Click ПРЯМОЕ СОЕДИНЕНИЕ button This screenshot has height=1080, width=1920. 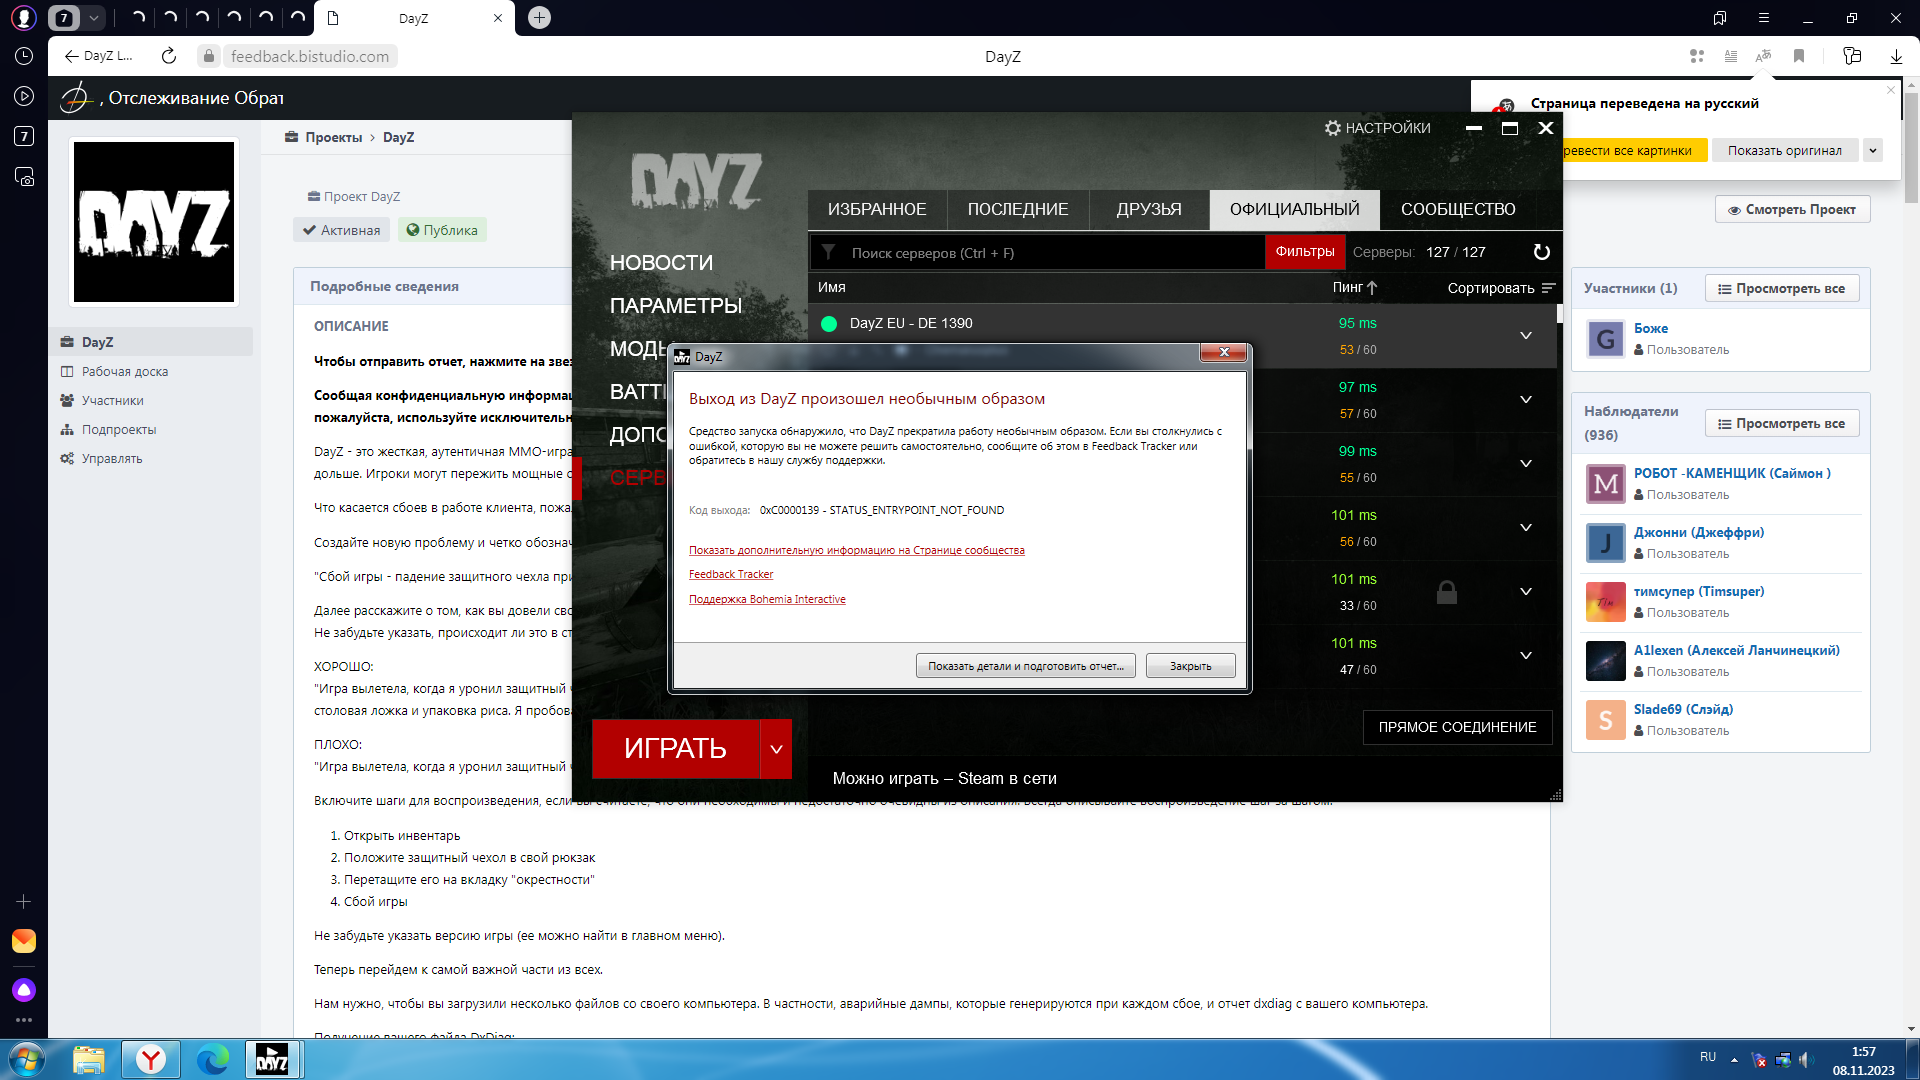(x=1457, y=728)
